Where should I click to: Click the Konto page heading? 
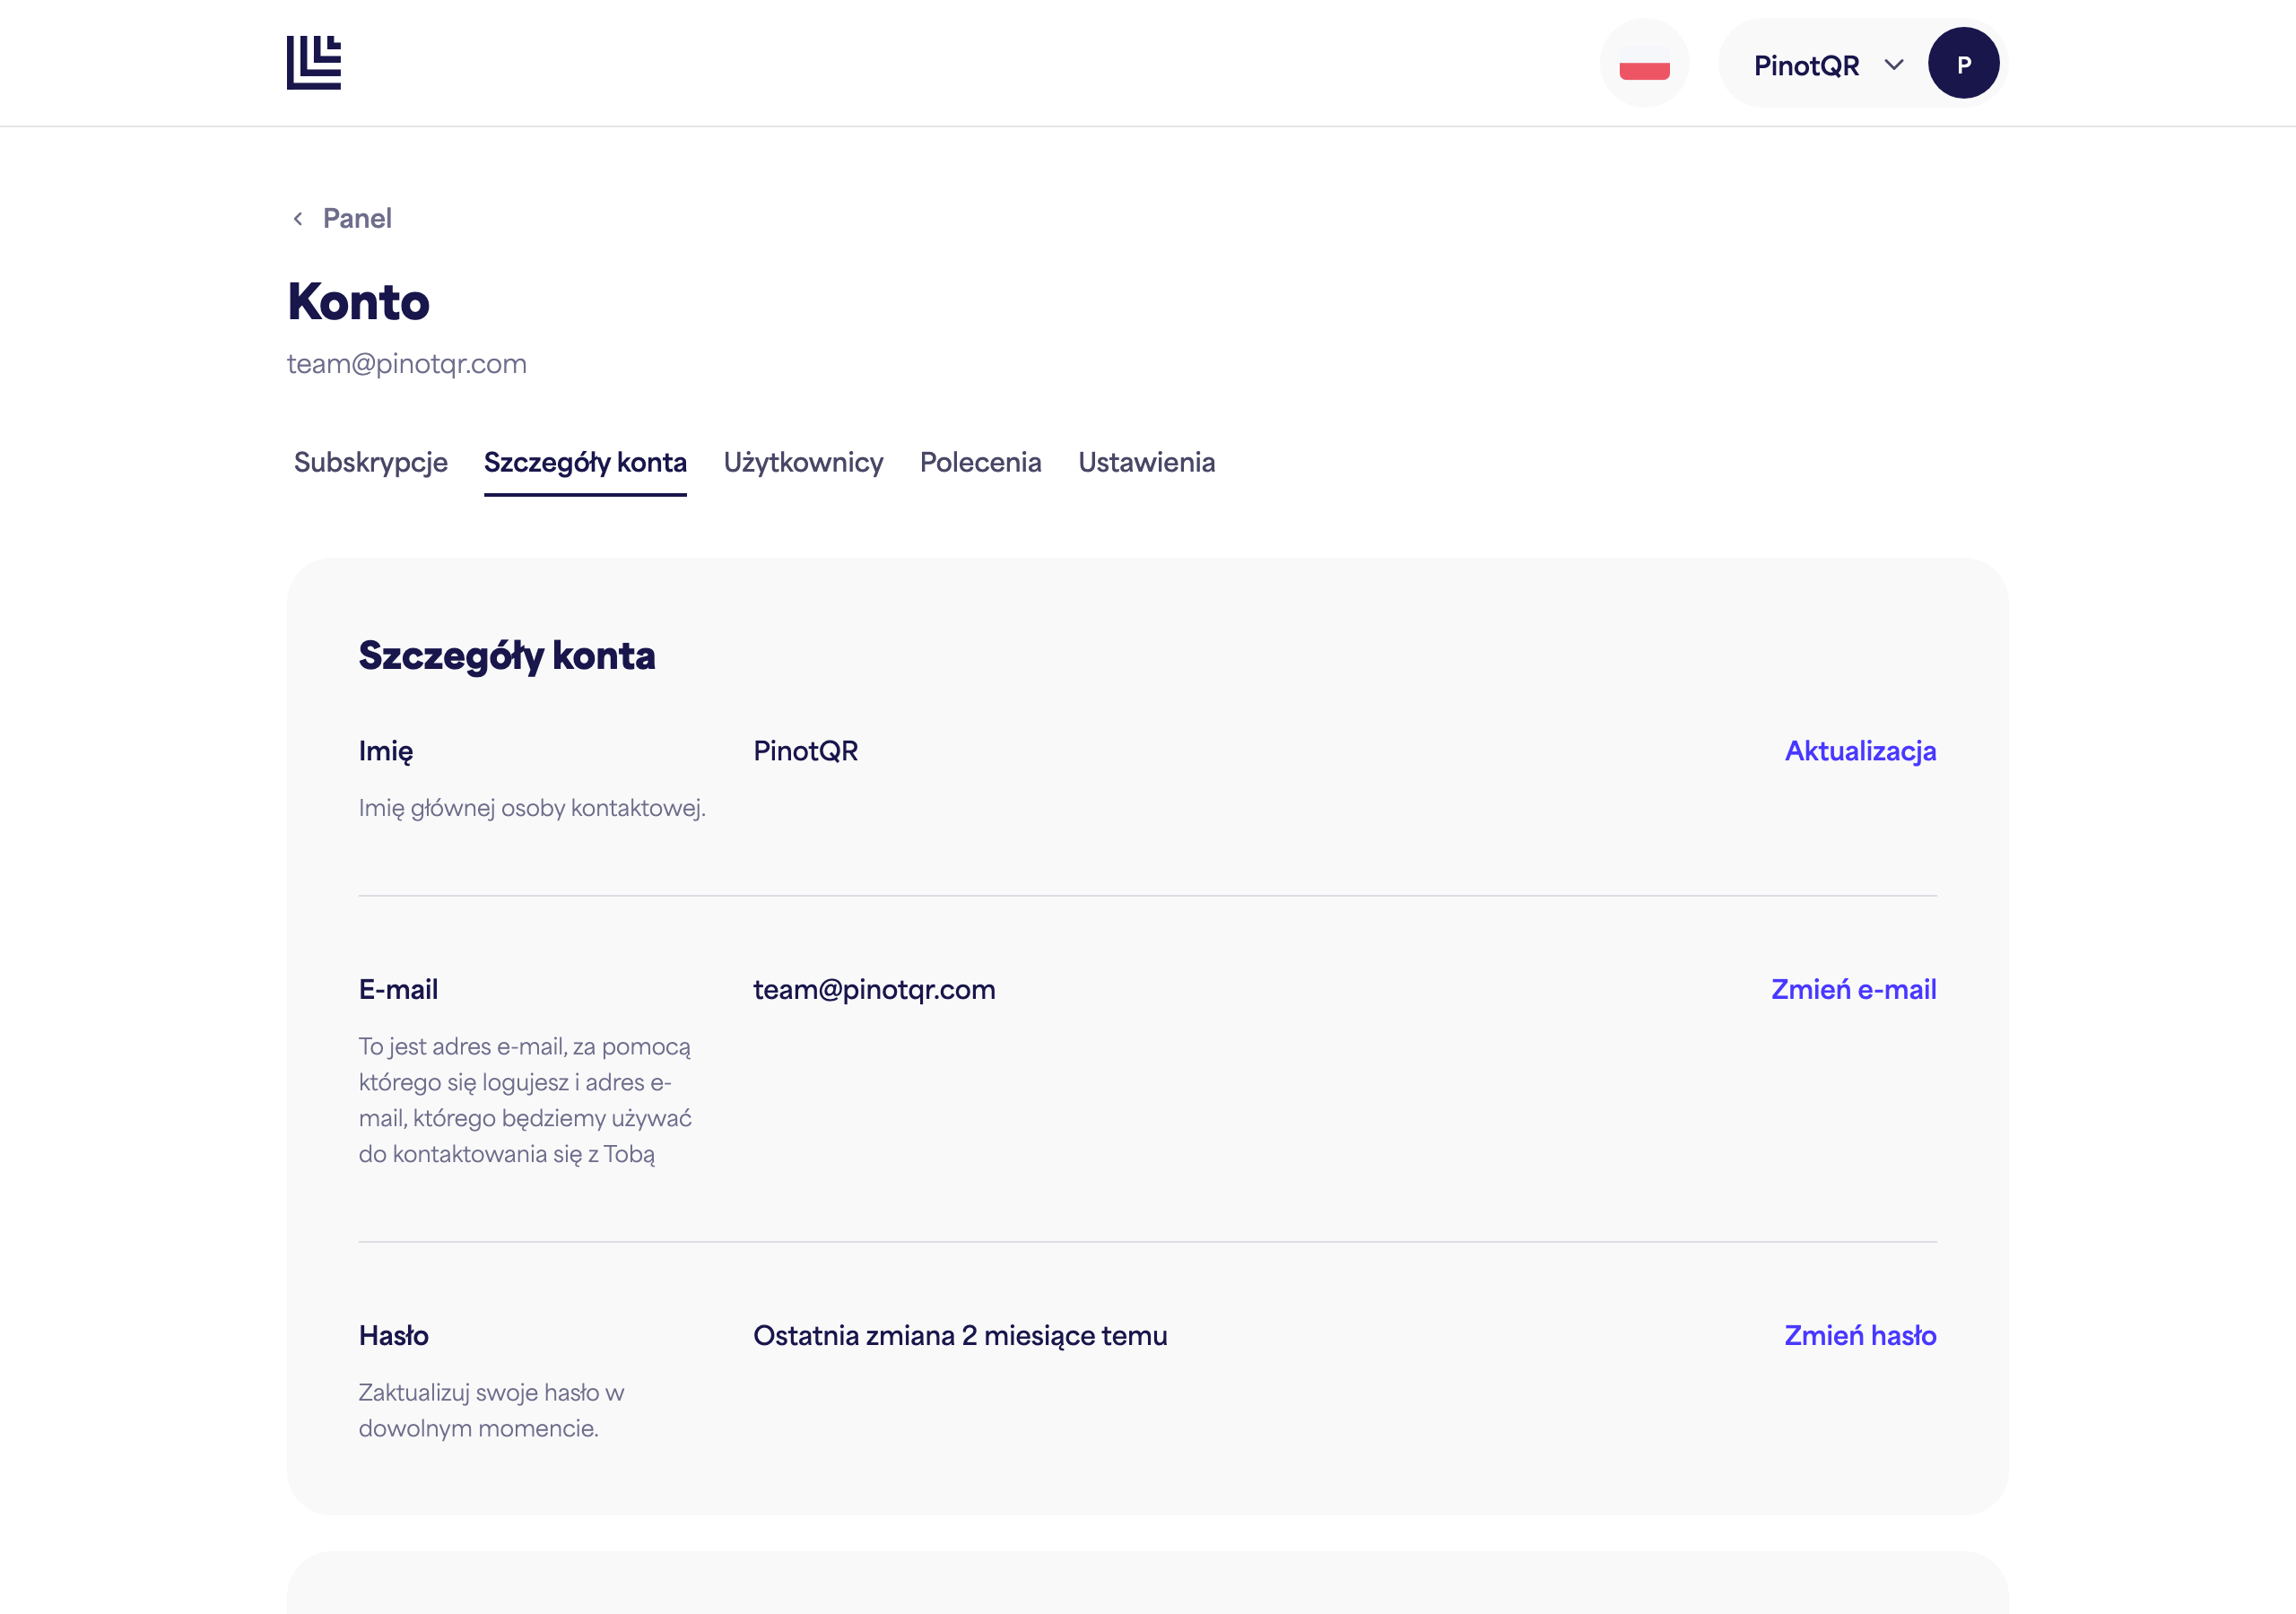pyautogui.click(x=358, y=301)
